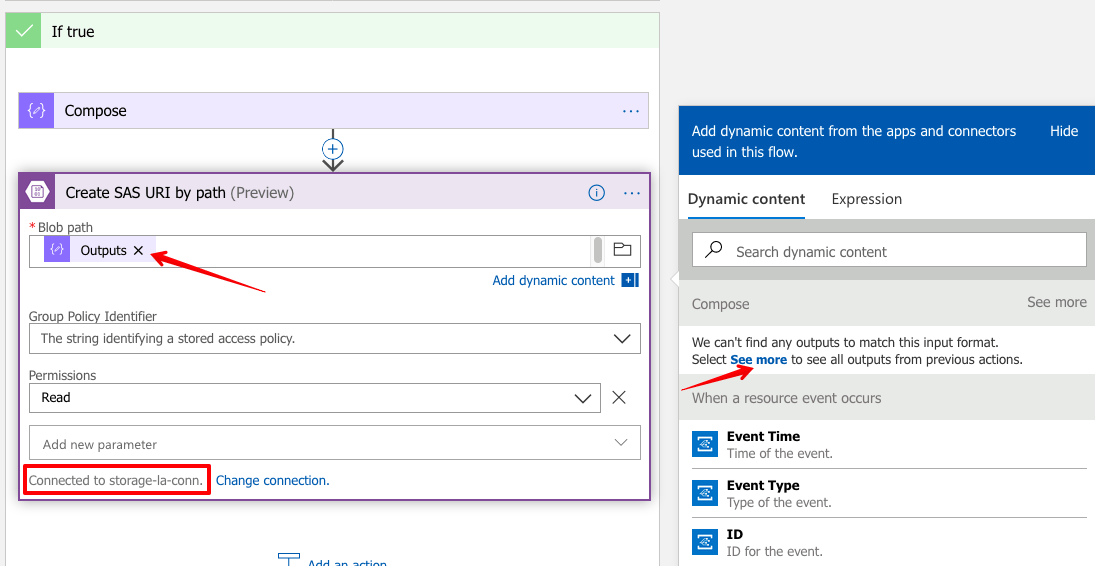Click the Change connection link
Image resolution: width=1095 pixels, height=566 pixels.
[272, 481]
